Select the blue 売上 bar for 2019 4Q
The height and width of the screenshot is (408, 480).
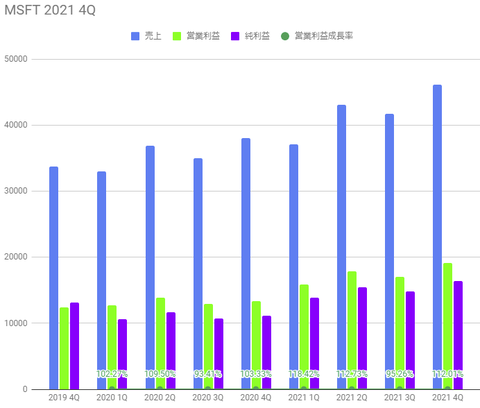54,278
